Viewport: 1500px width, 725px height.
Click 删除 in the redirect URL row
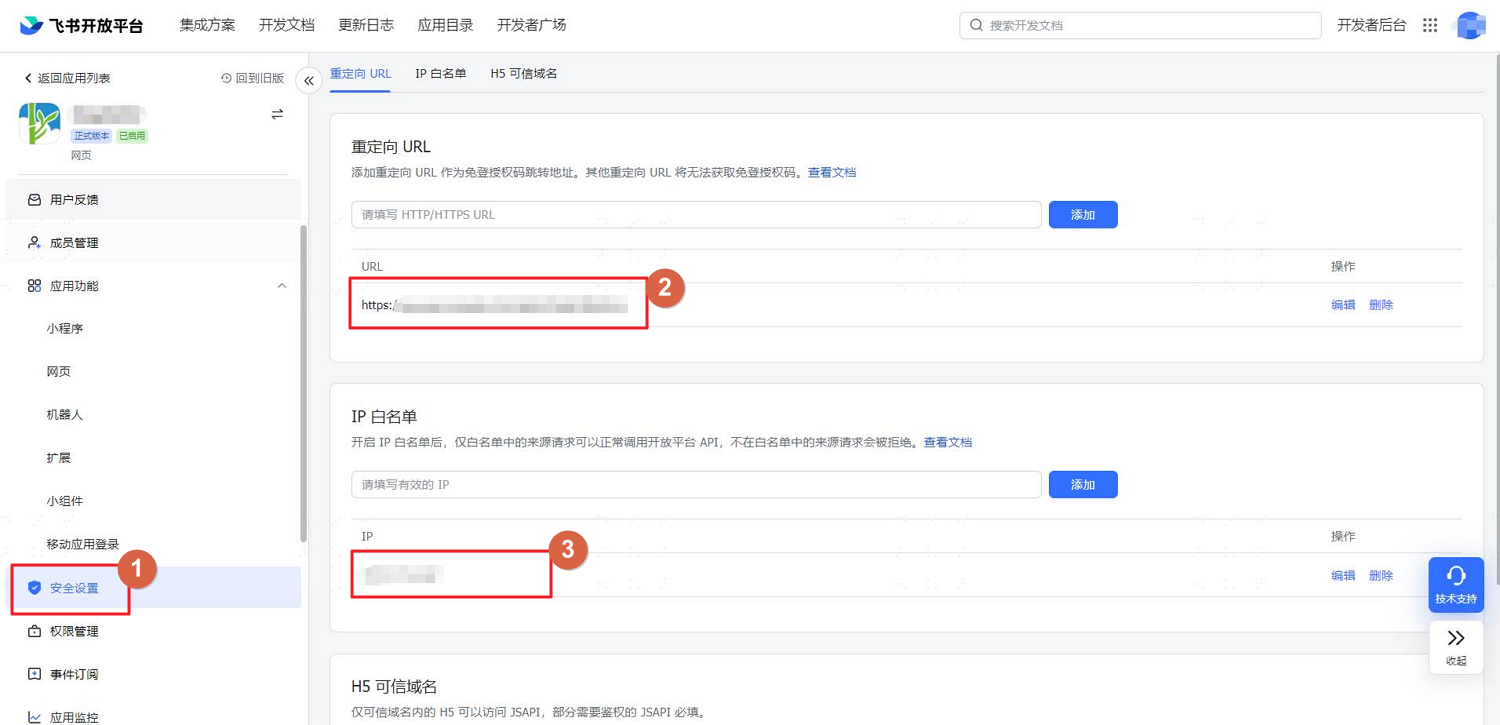pyautogui.click(x=1381, y=305)
